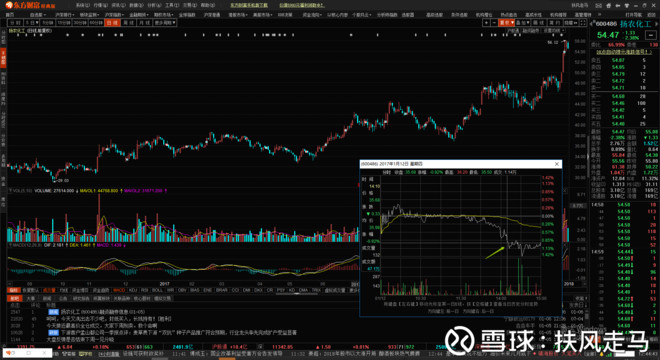The height and width of the screenshot is (360, 660).
Task: Select the KDJ indicator tab
Action: tap(133, 290)
